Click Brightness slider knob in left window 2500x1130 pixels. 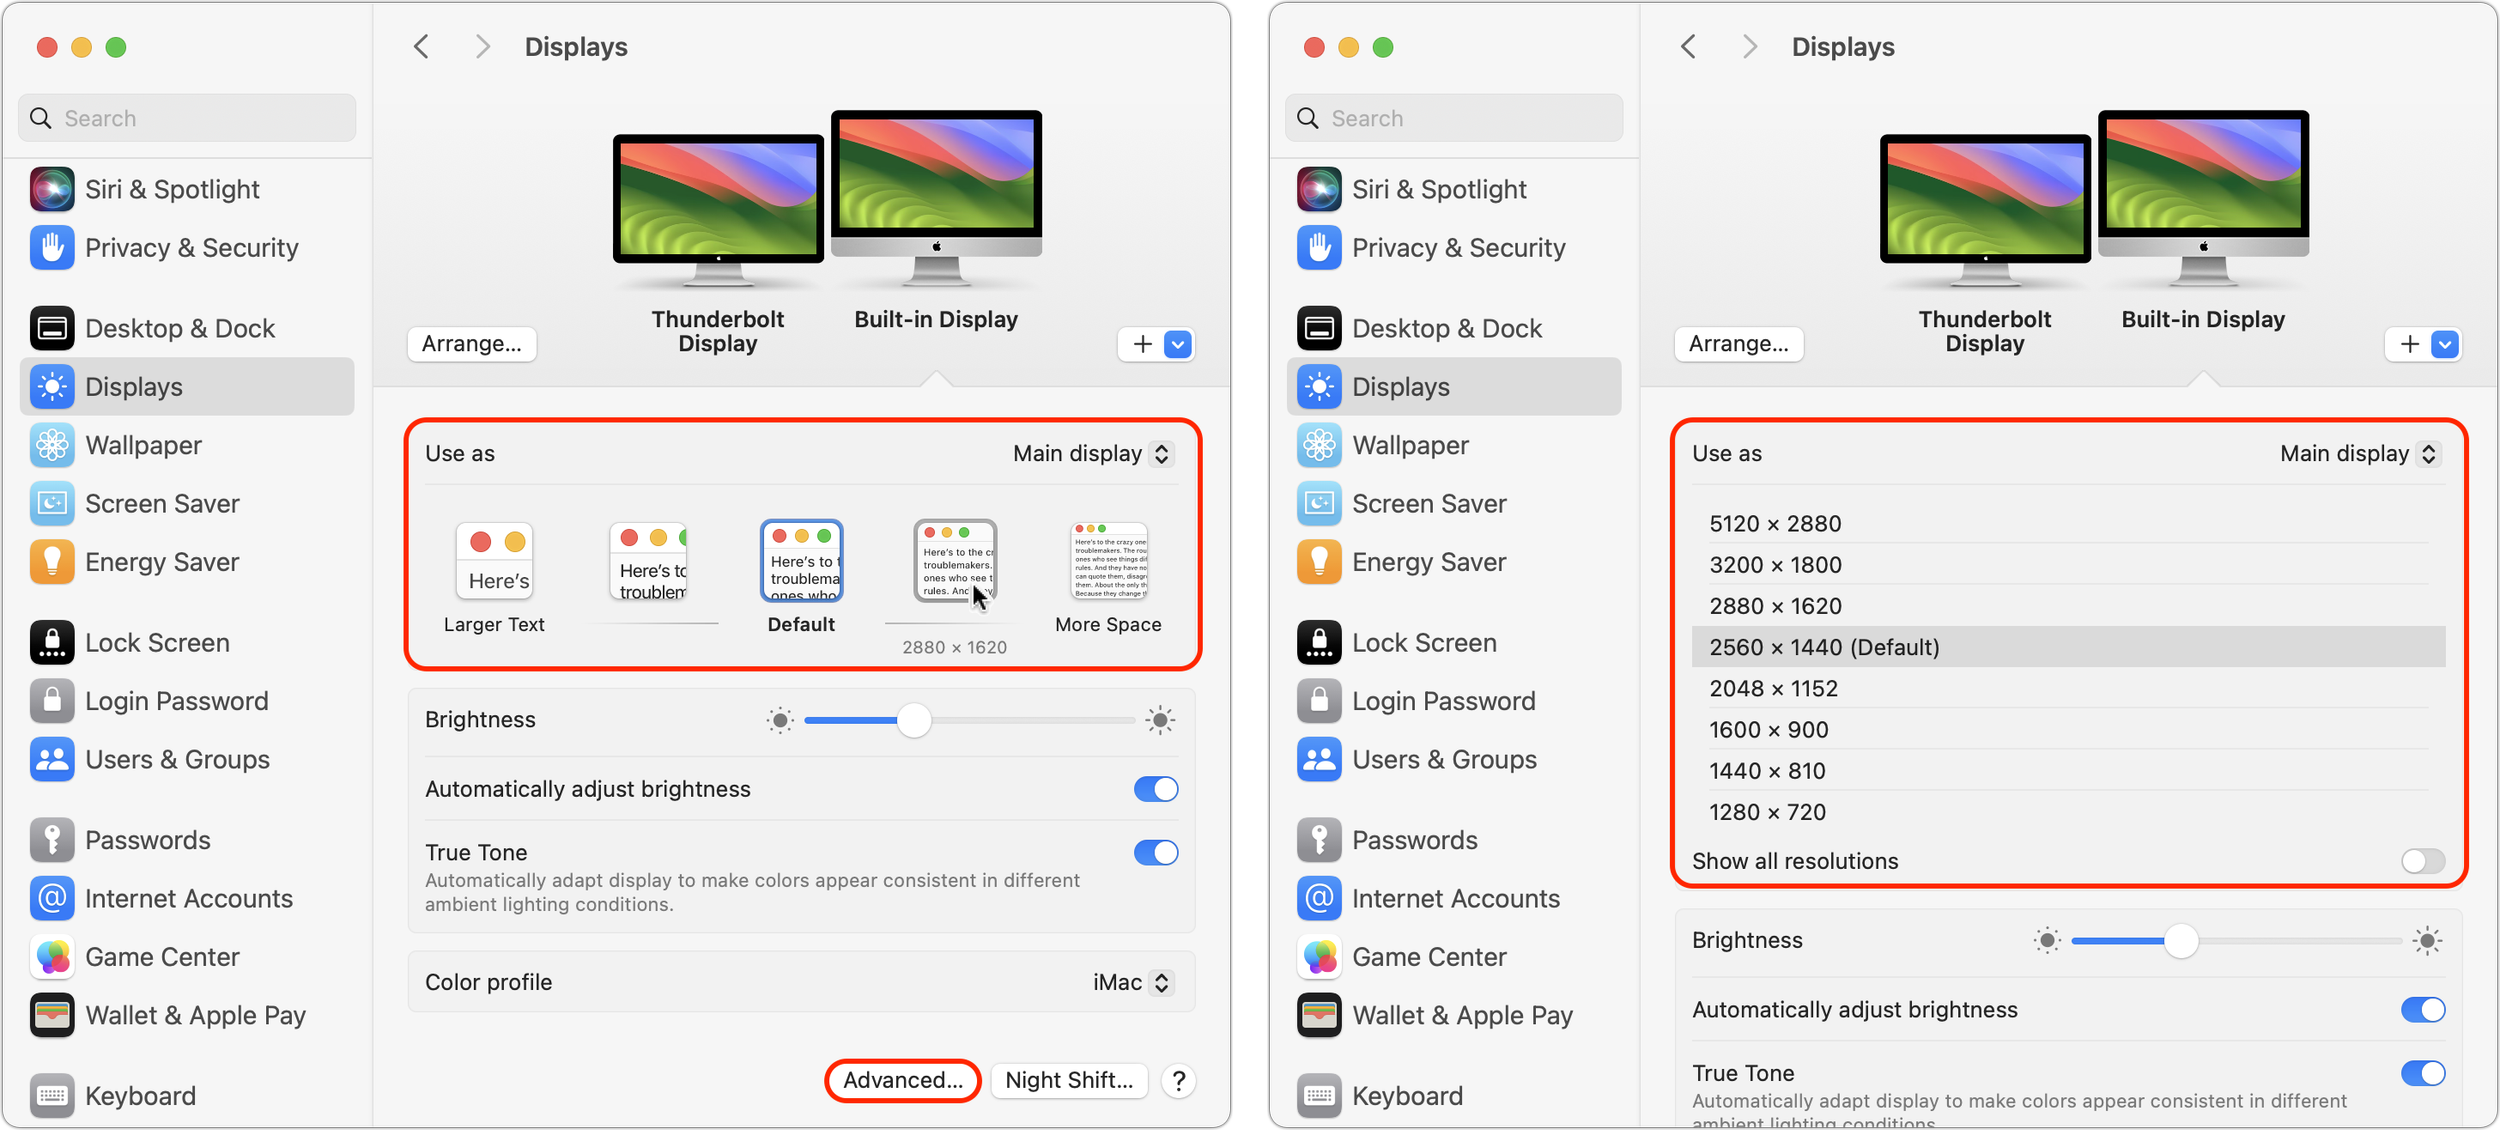[x=914, y=720]
